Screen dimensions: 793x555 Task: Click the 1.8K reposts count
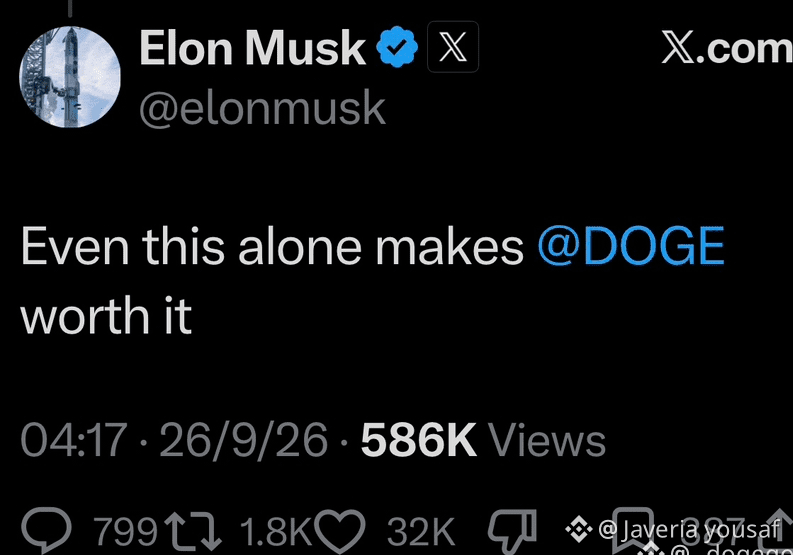pyautogui.click(x=276, y=532)
